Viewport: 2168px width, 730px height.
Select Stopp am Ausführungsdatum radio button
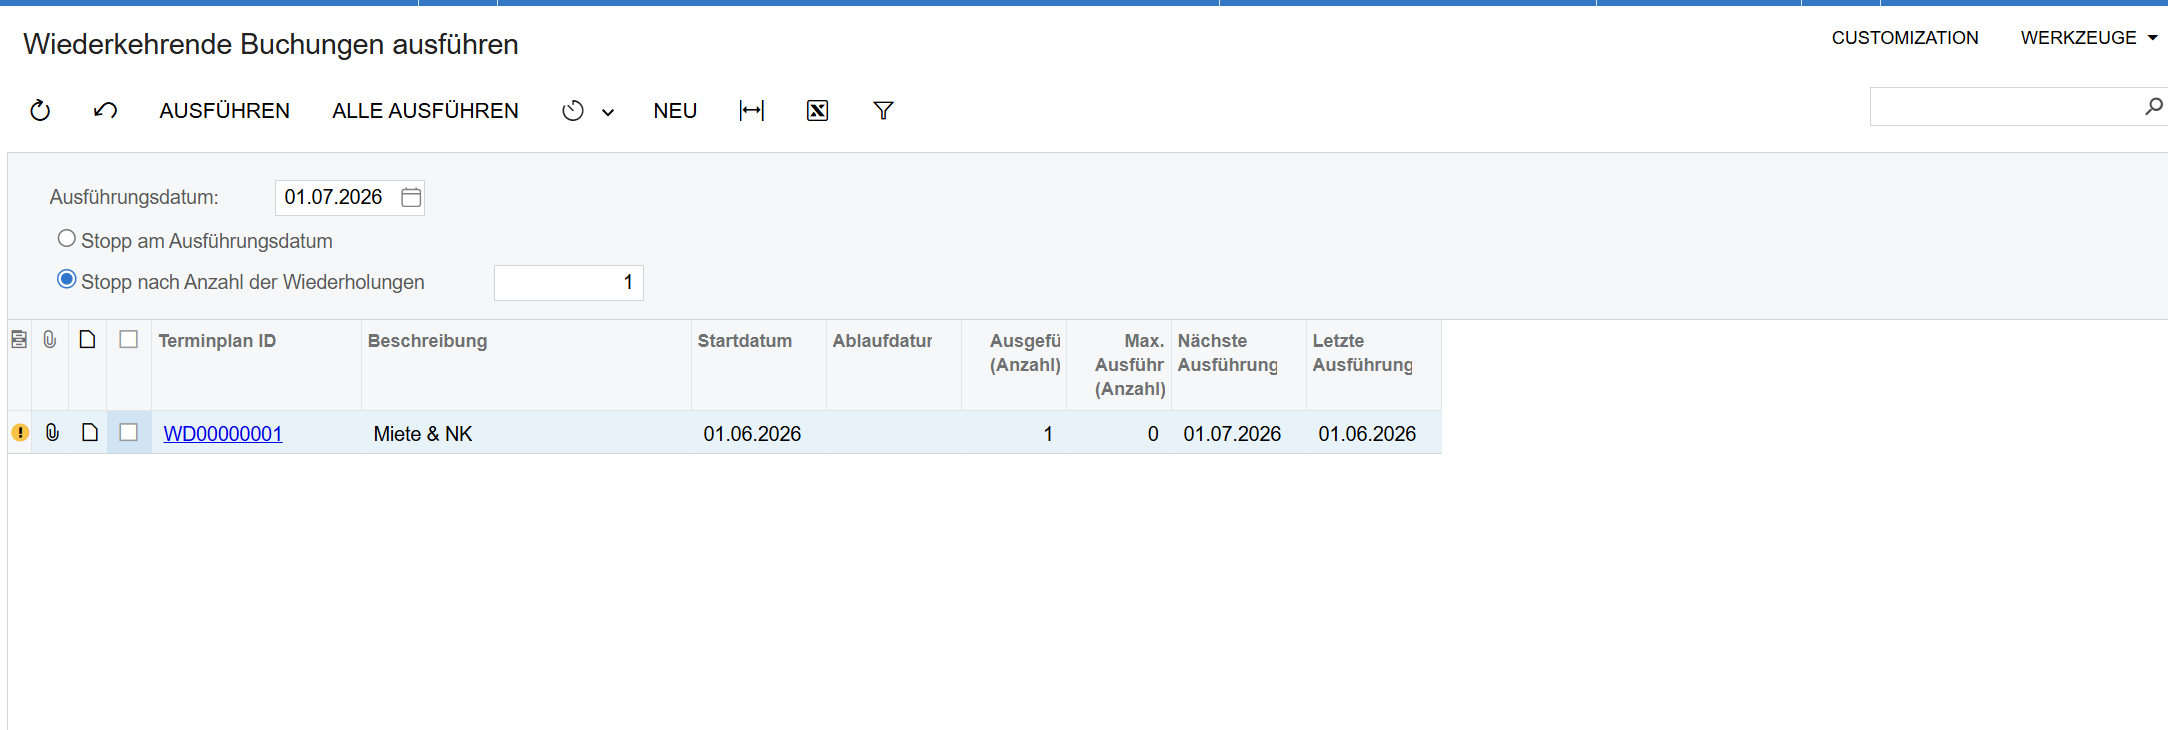click(66, 239)
